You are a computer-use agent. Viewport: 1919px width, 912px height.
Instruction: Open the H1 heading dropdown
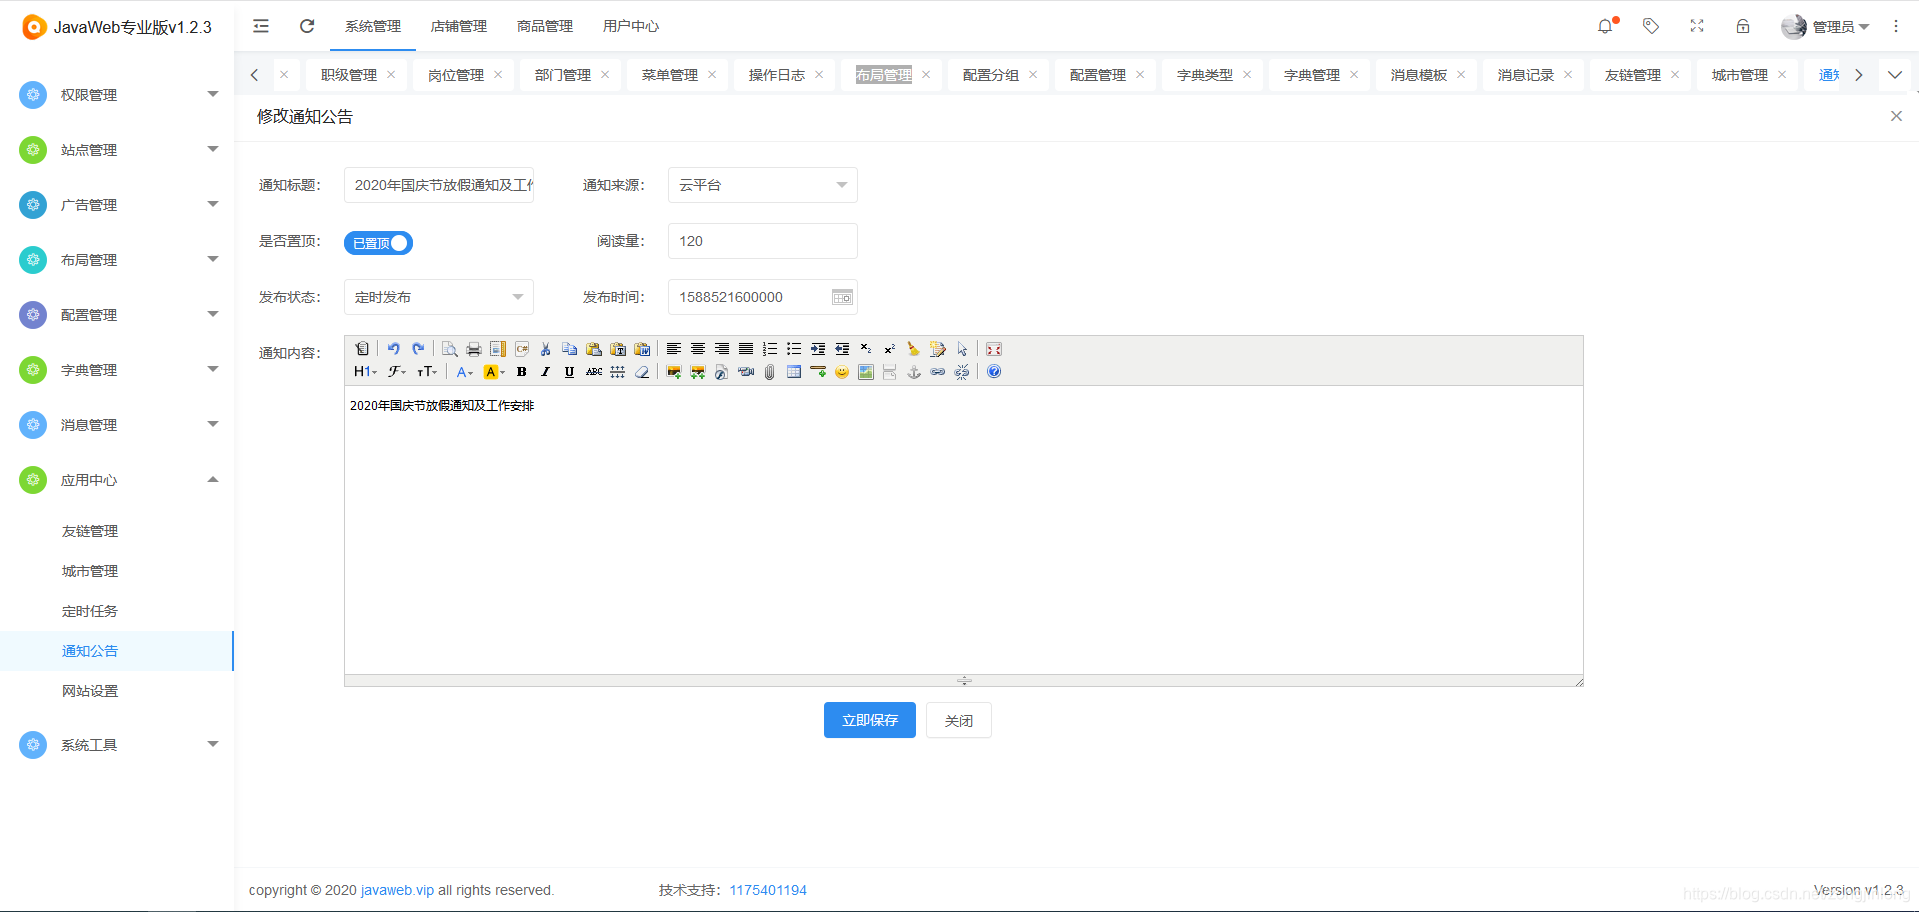(365, 372)
